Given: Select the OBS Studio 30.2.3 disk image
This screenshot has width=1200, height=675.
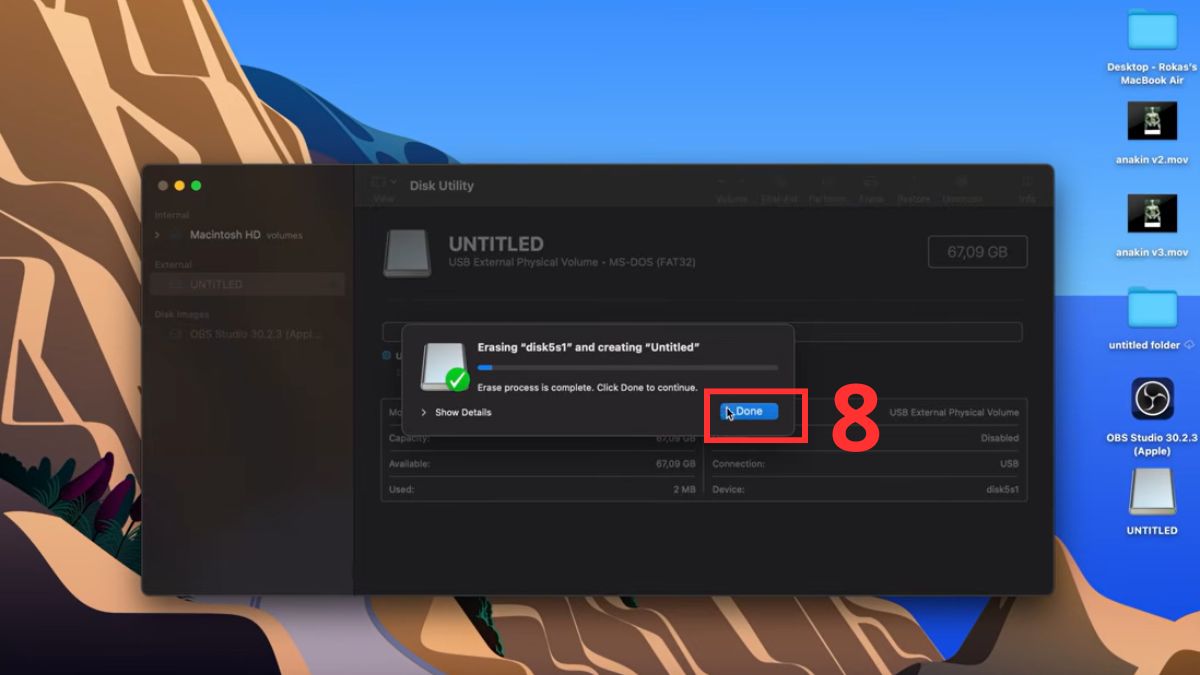Looking at the screenshot, I should pyautogui.click(x=247, y=334).
